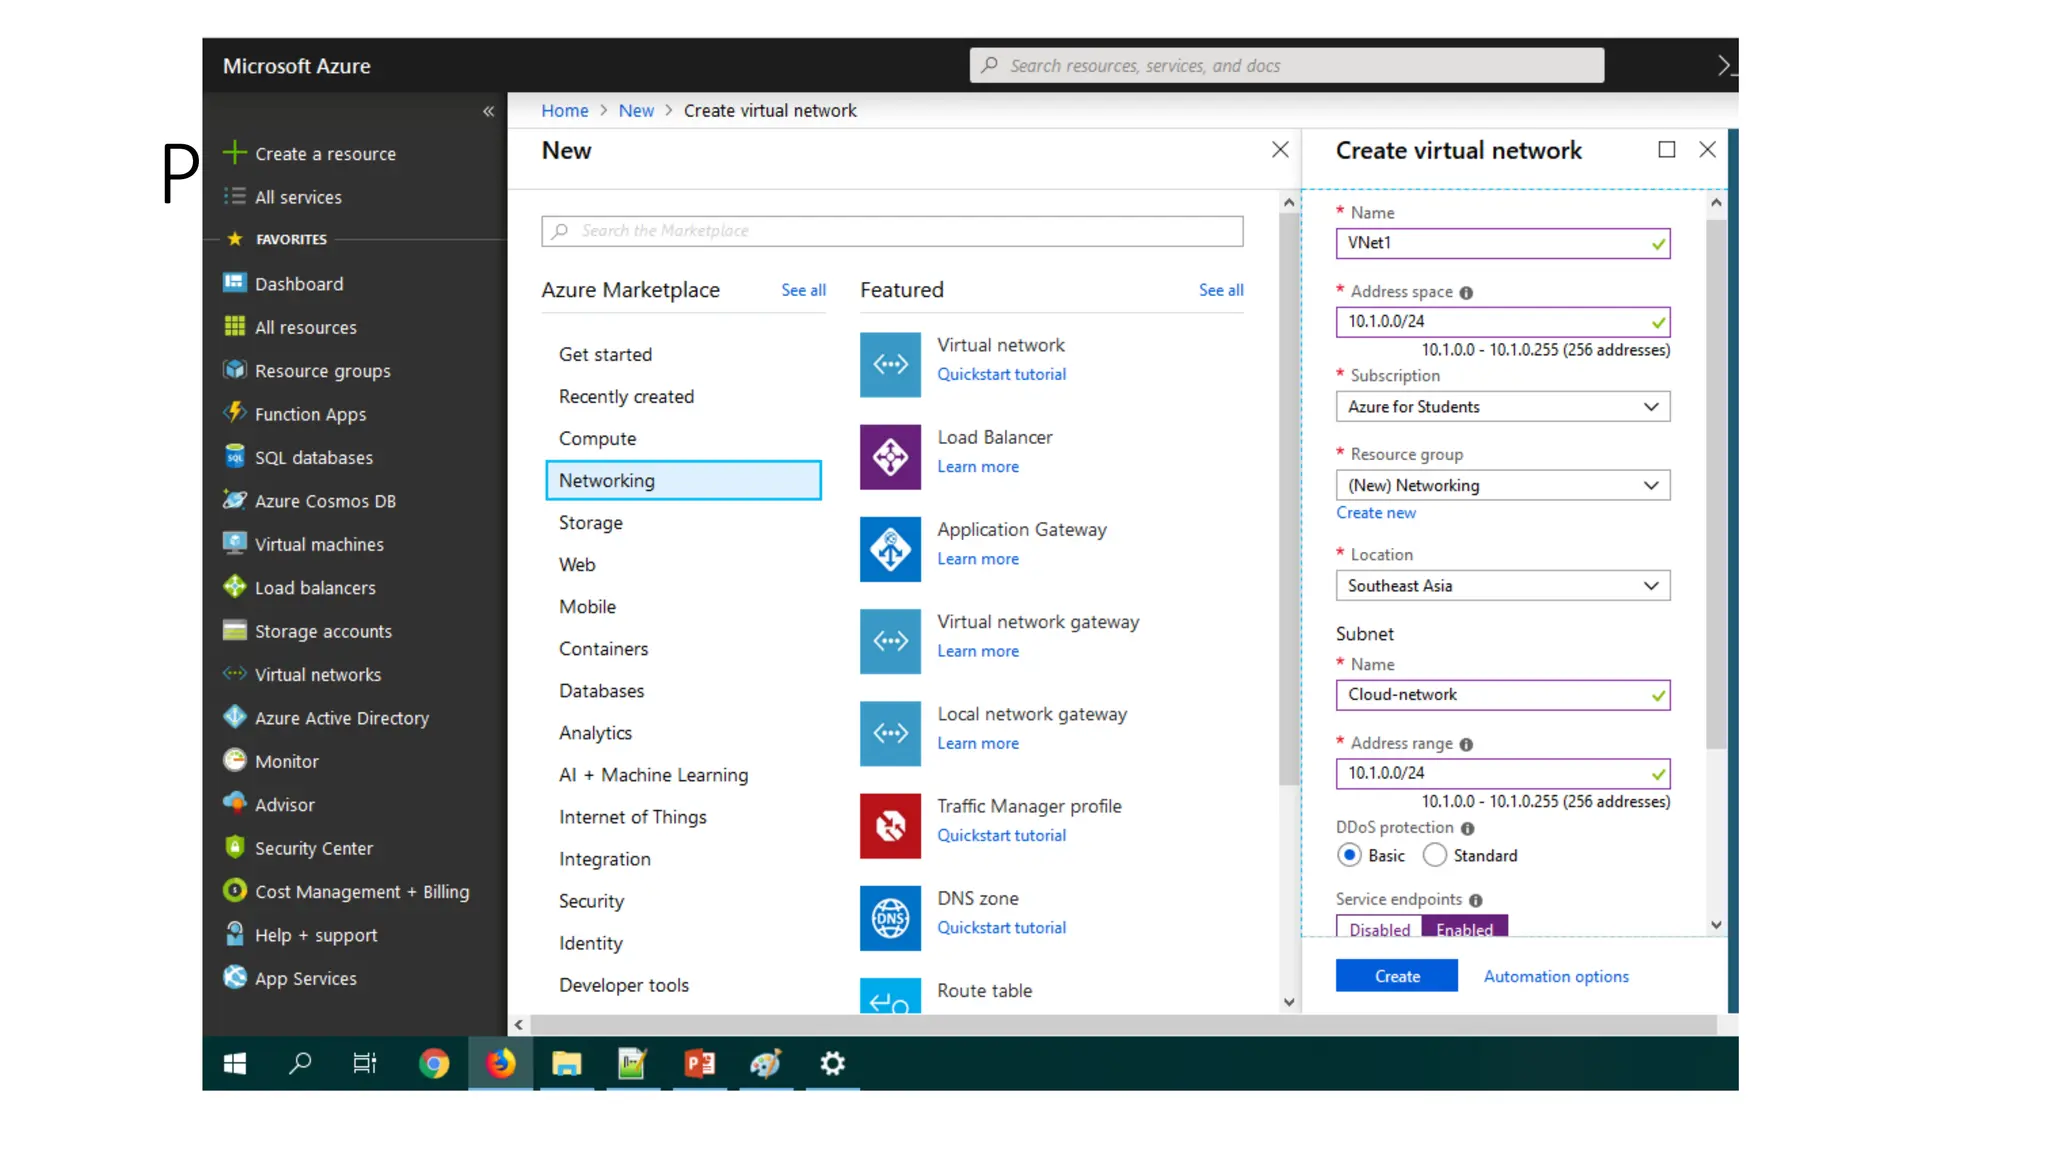Click the All resources grid icon
This screenshot has width=2048, height=1152.
[234, 326]
